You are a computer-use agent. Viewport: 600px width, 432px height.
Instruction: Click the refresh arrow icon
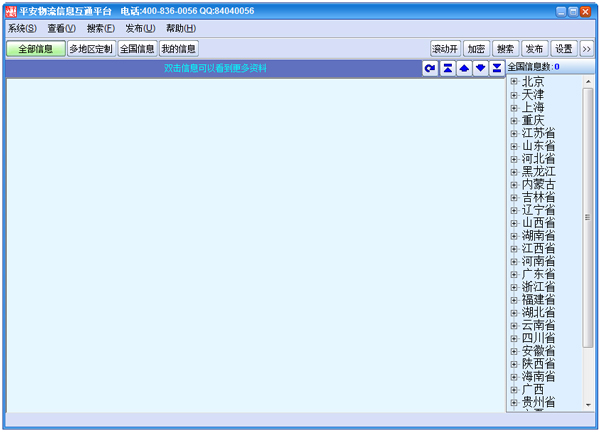(430, 68)
